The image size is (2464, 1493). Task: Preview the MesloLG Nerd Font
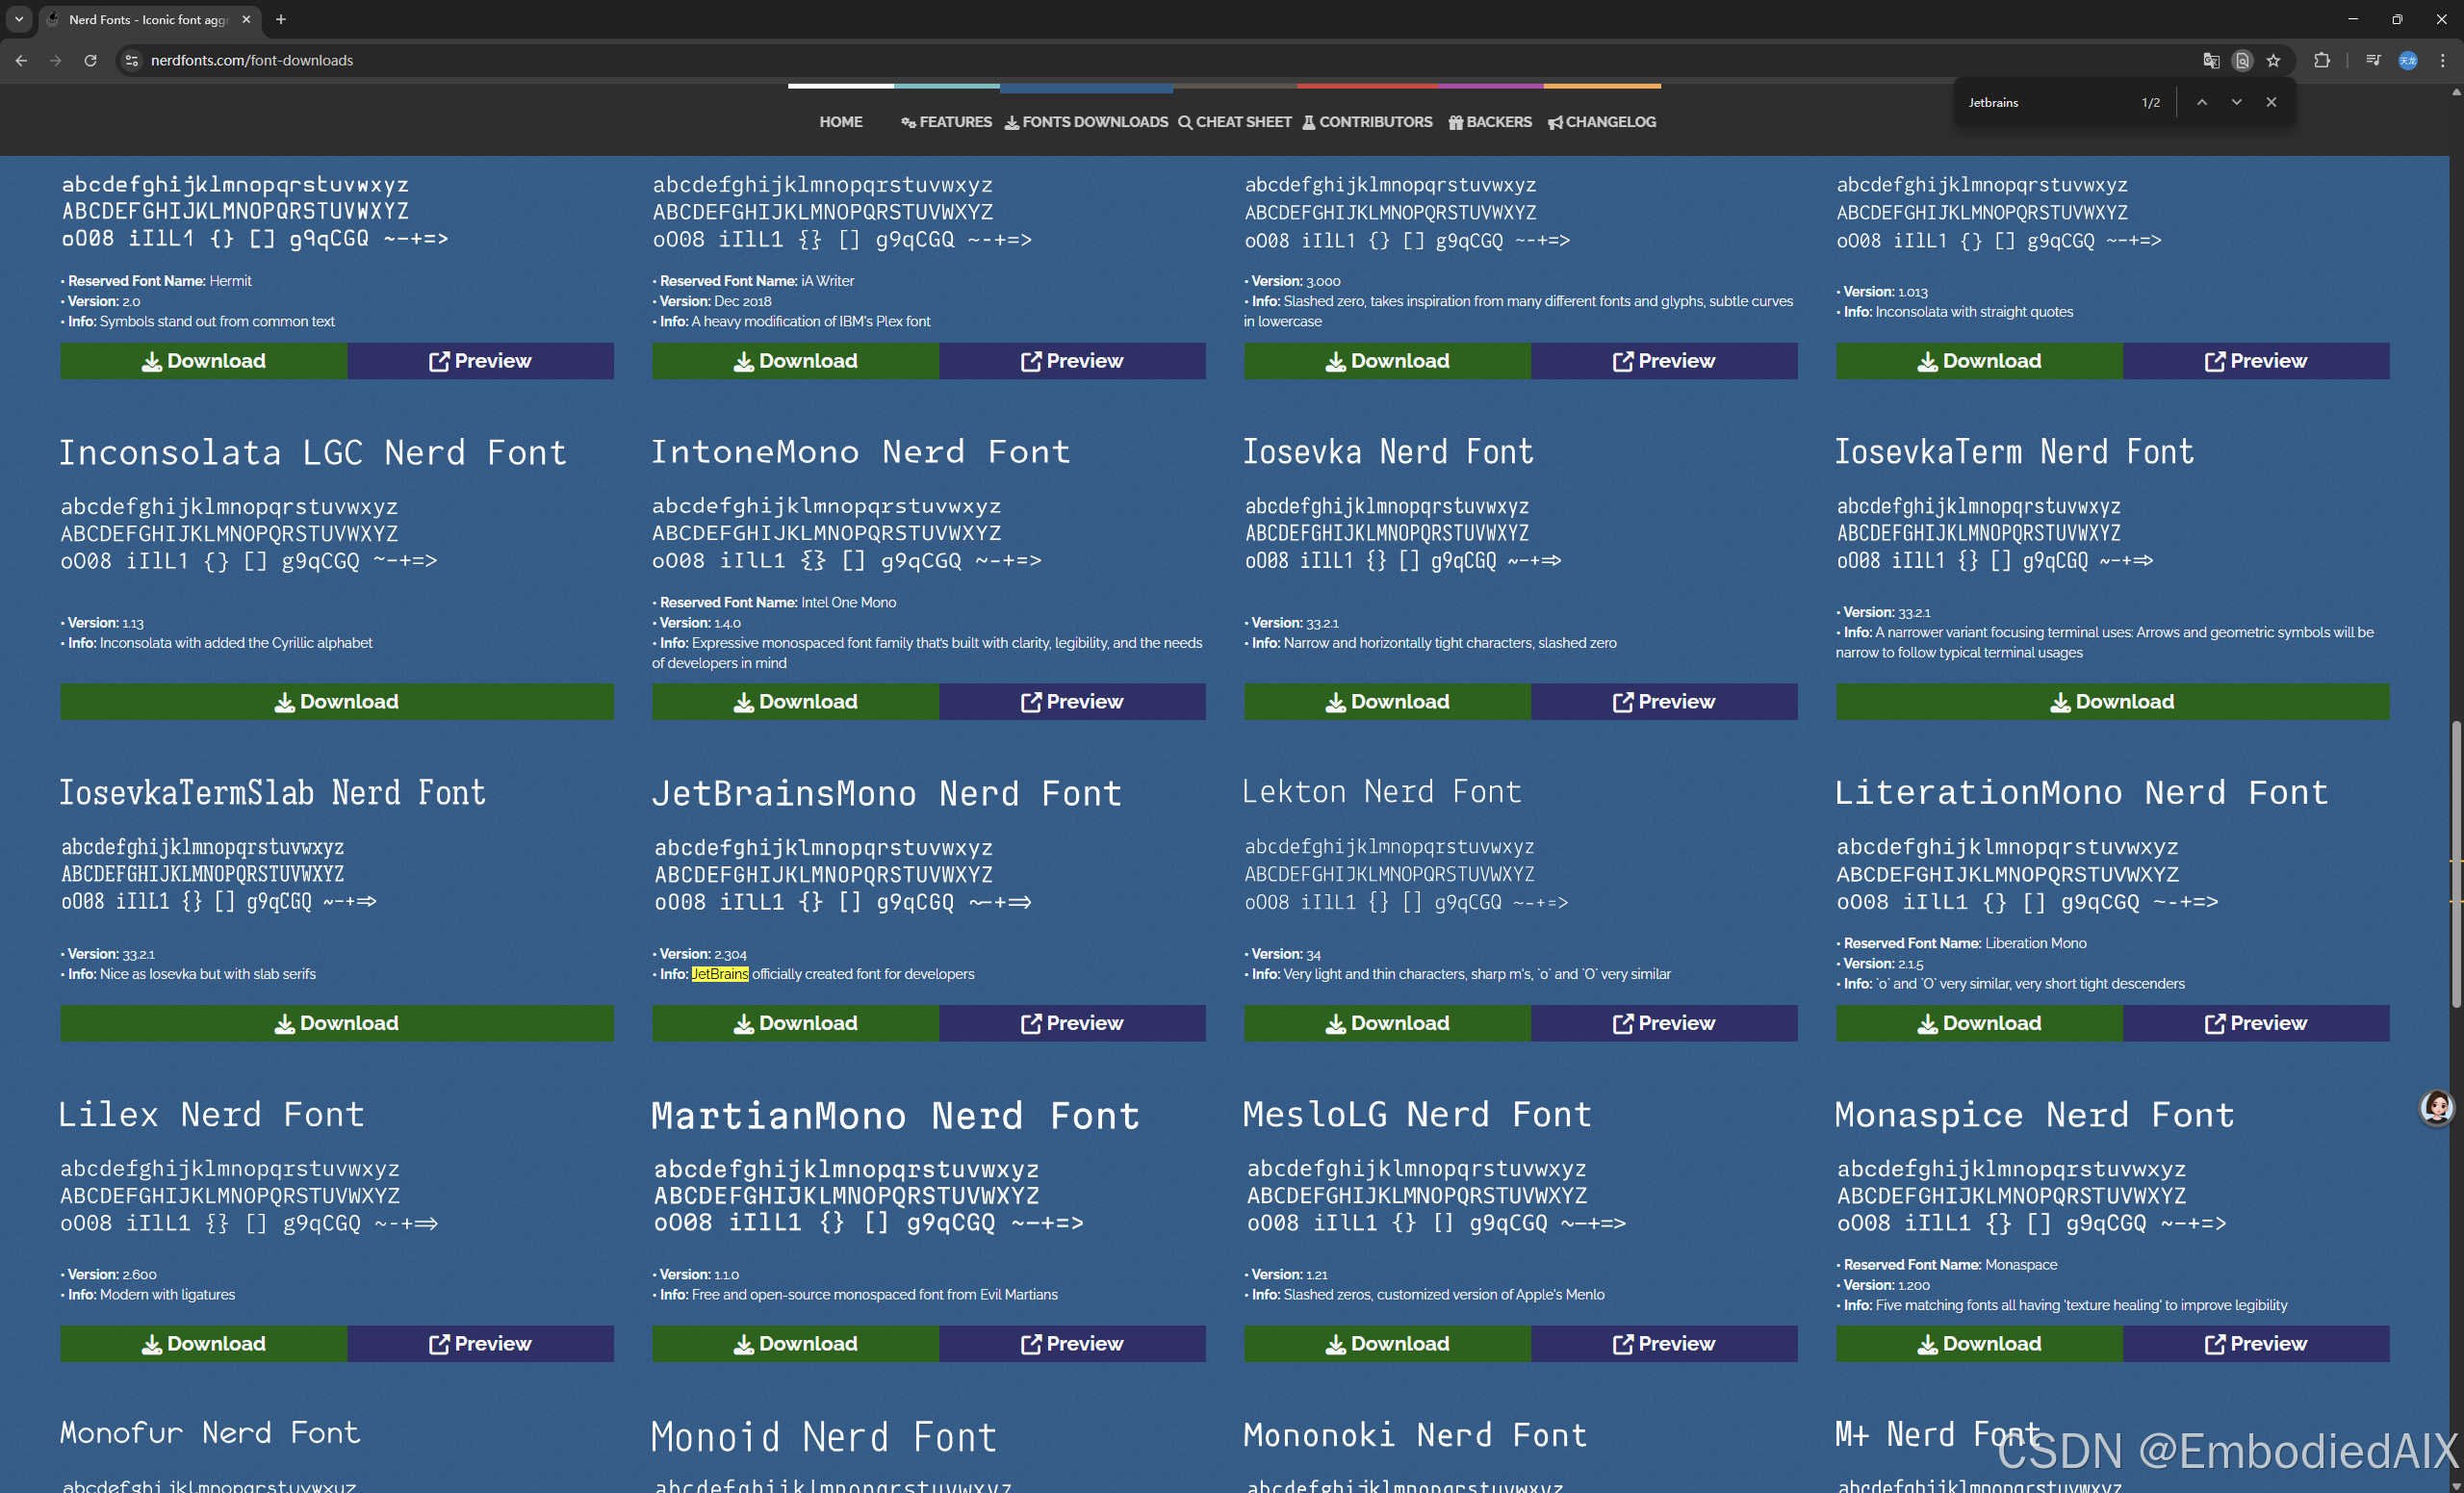click(x=1663, y=1343)
